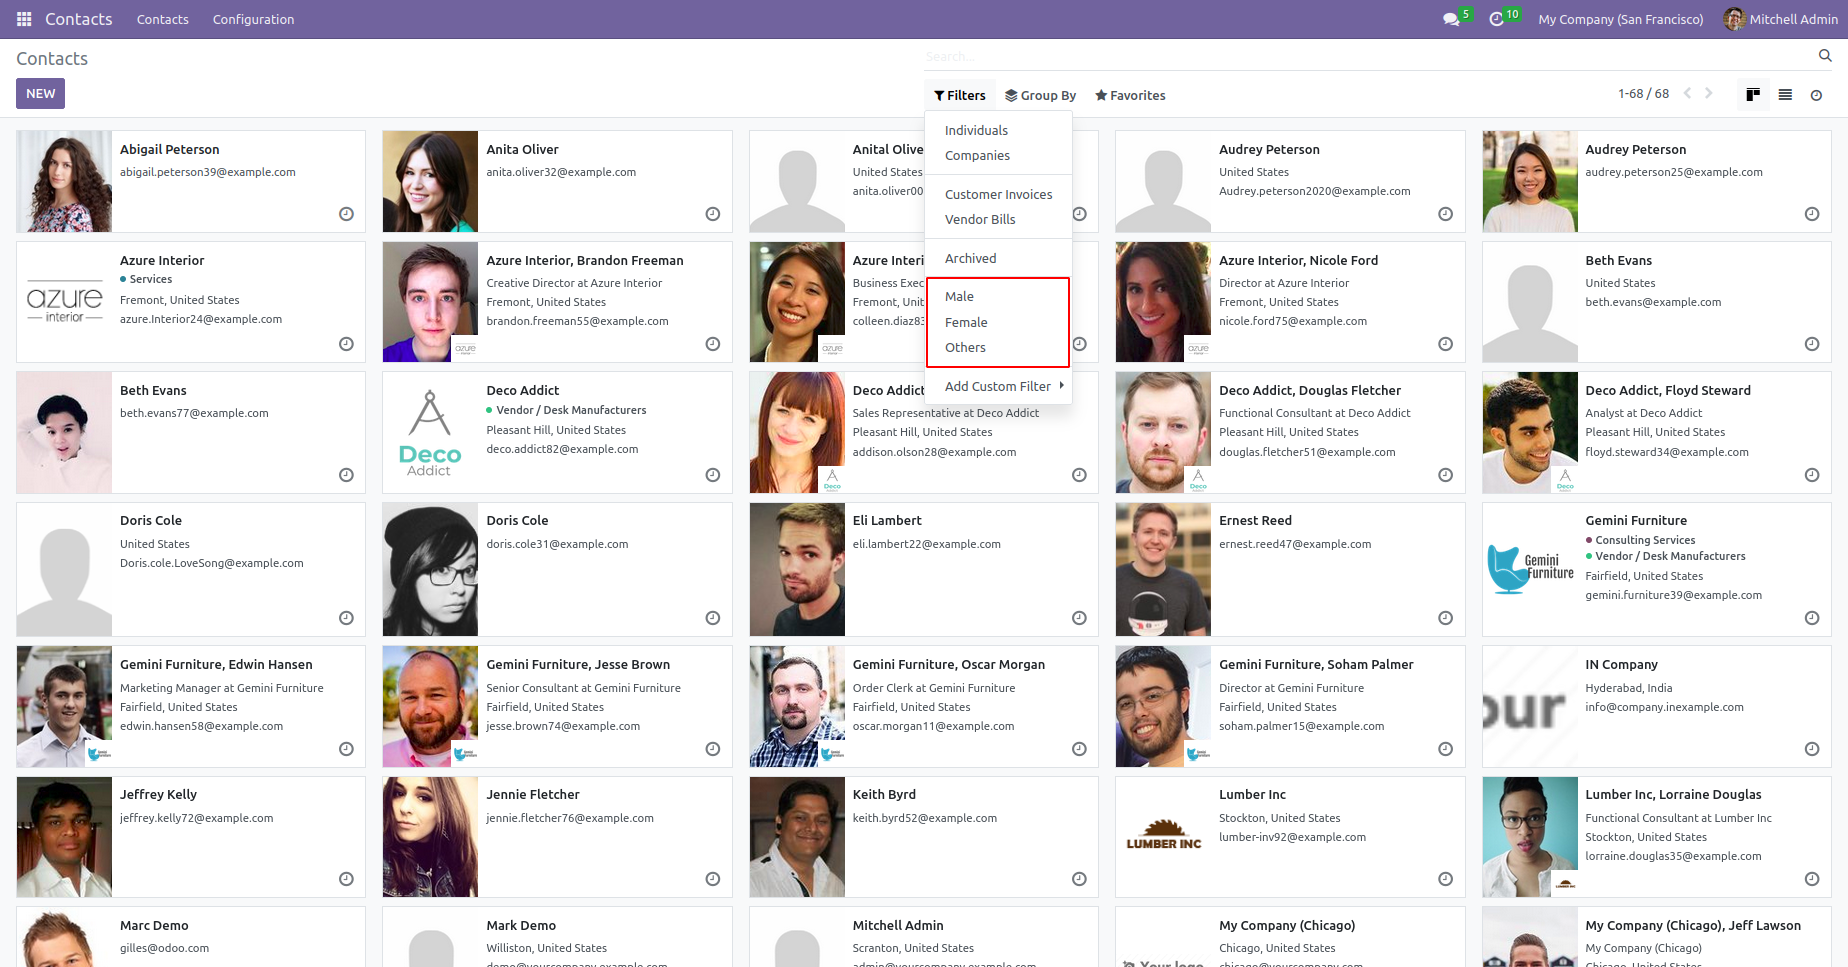Open the Favorites dropdown
The image size is (1848, 967).
pos(1130,95)
